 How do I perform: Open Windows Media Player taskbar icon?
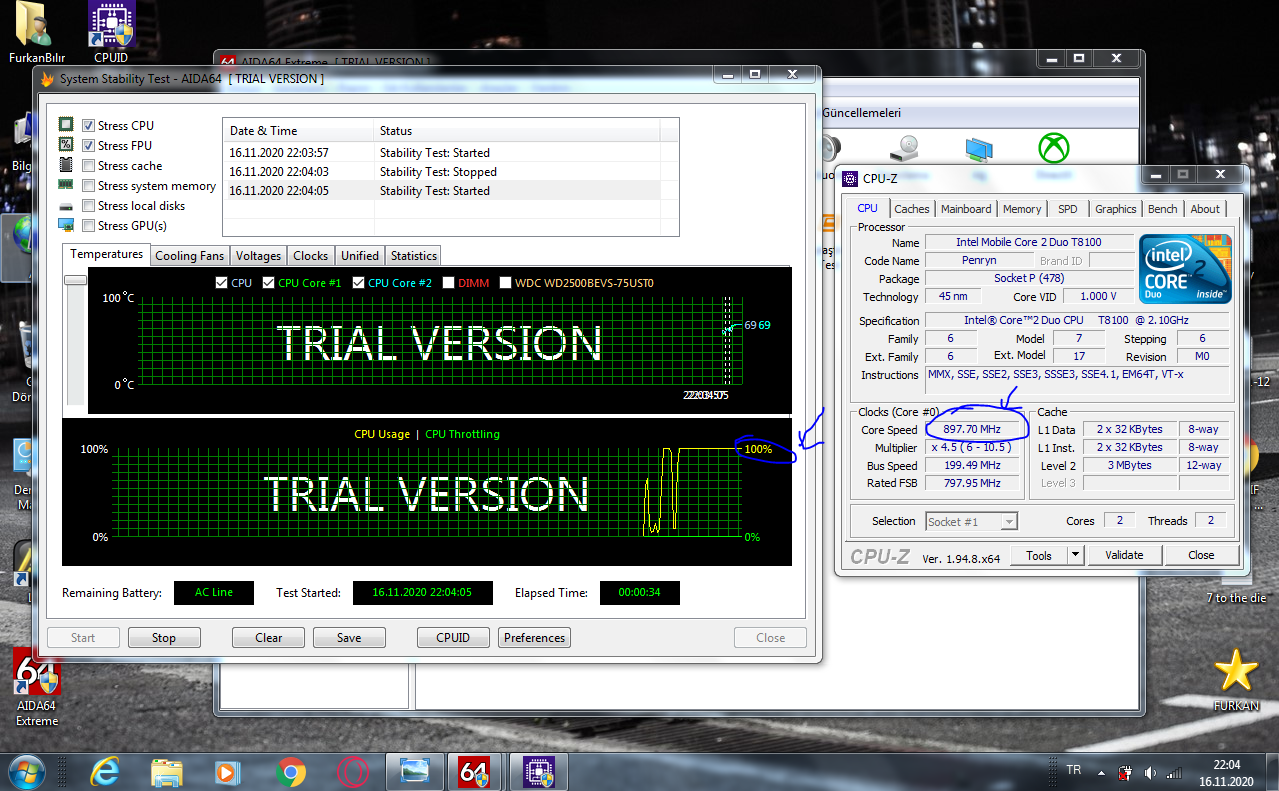228,771
